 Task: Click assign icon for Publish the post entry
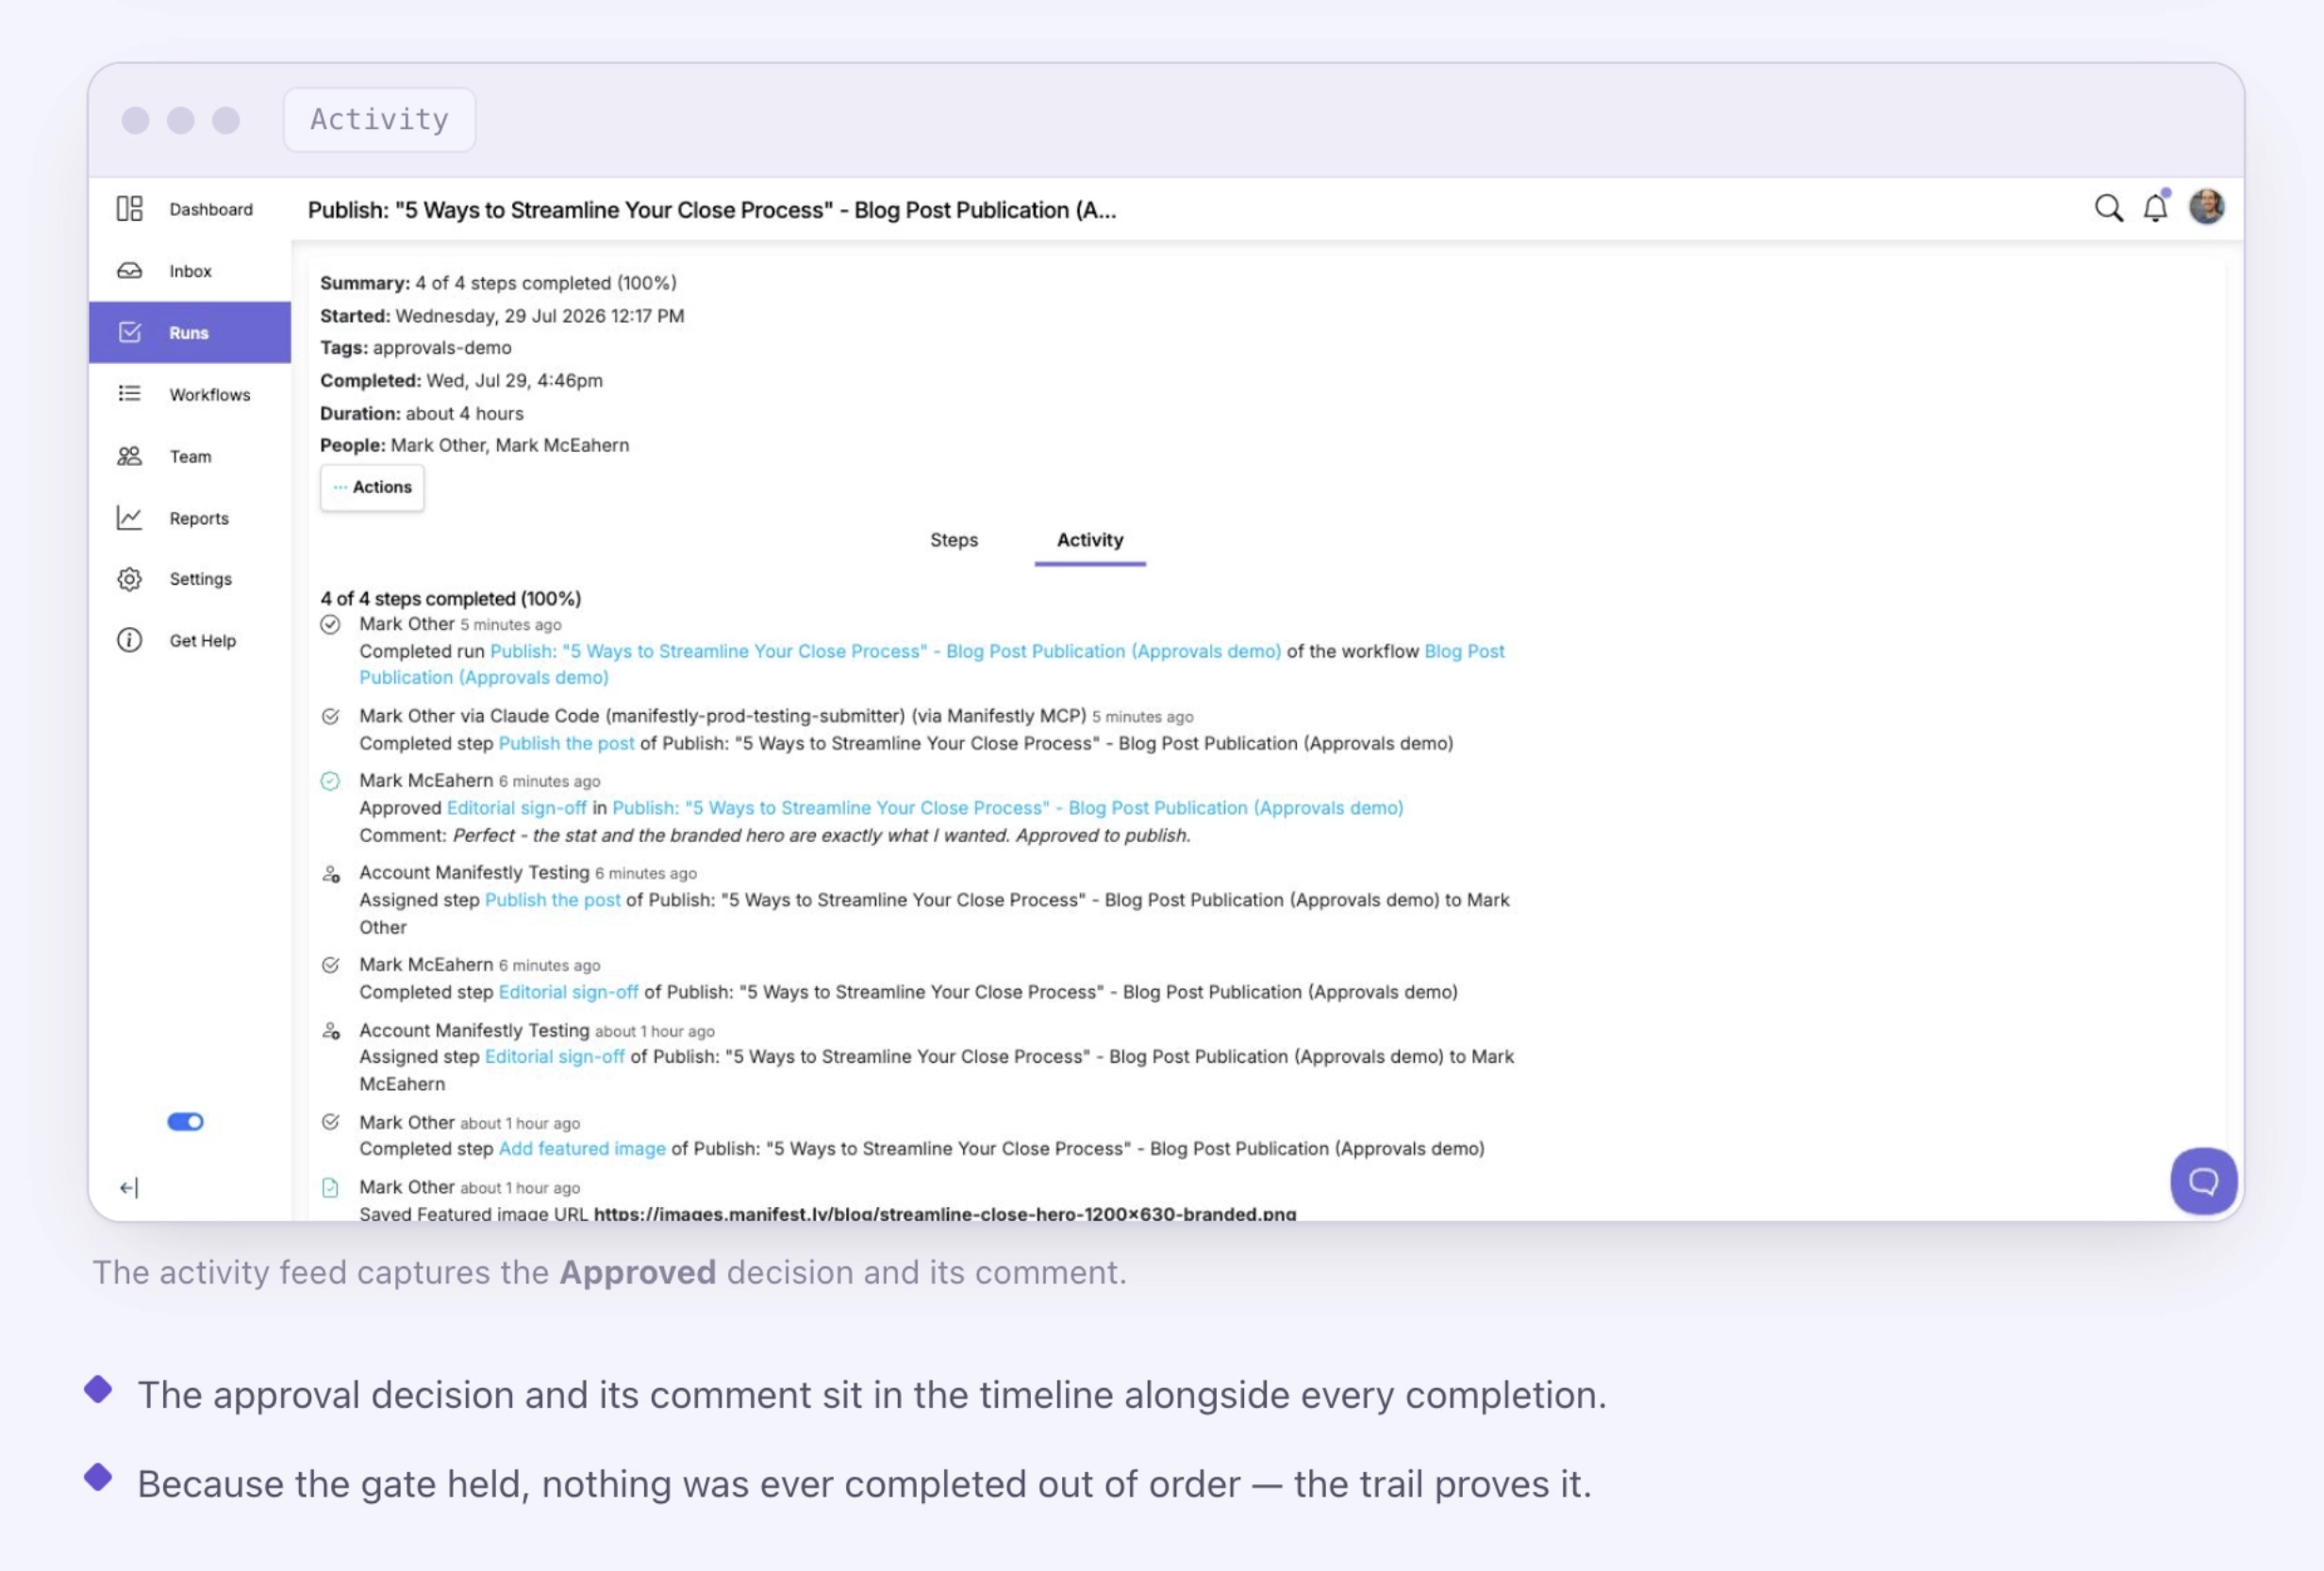[x=331, y=874]
